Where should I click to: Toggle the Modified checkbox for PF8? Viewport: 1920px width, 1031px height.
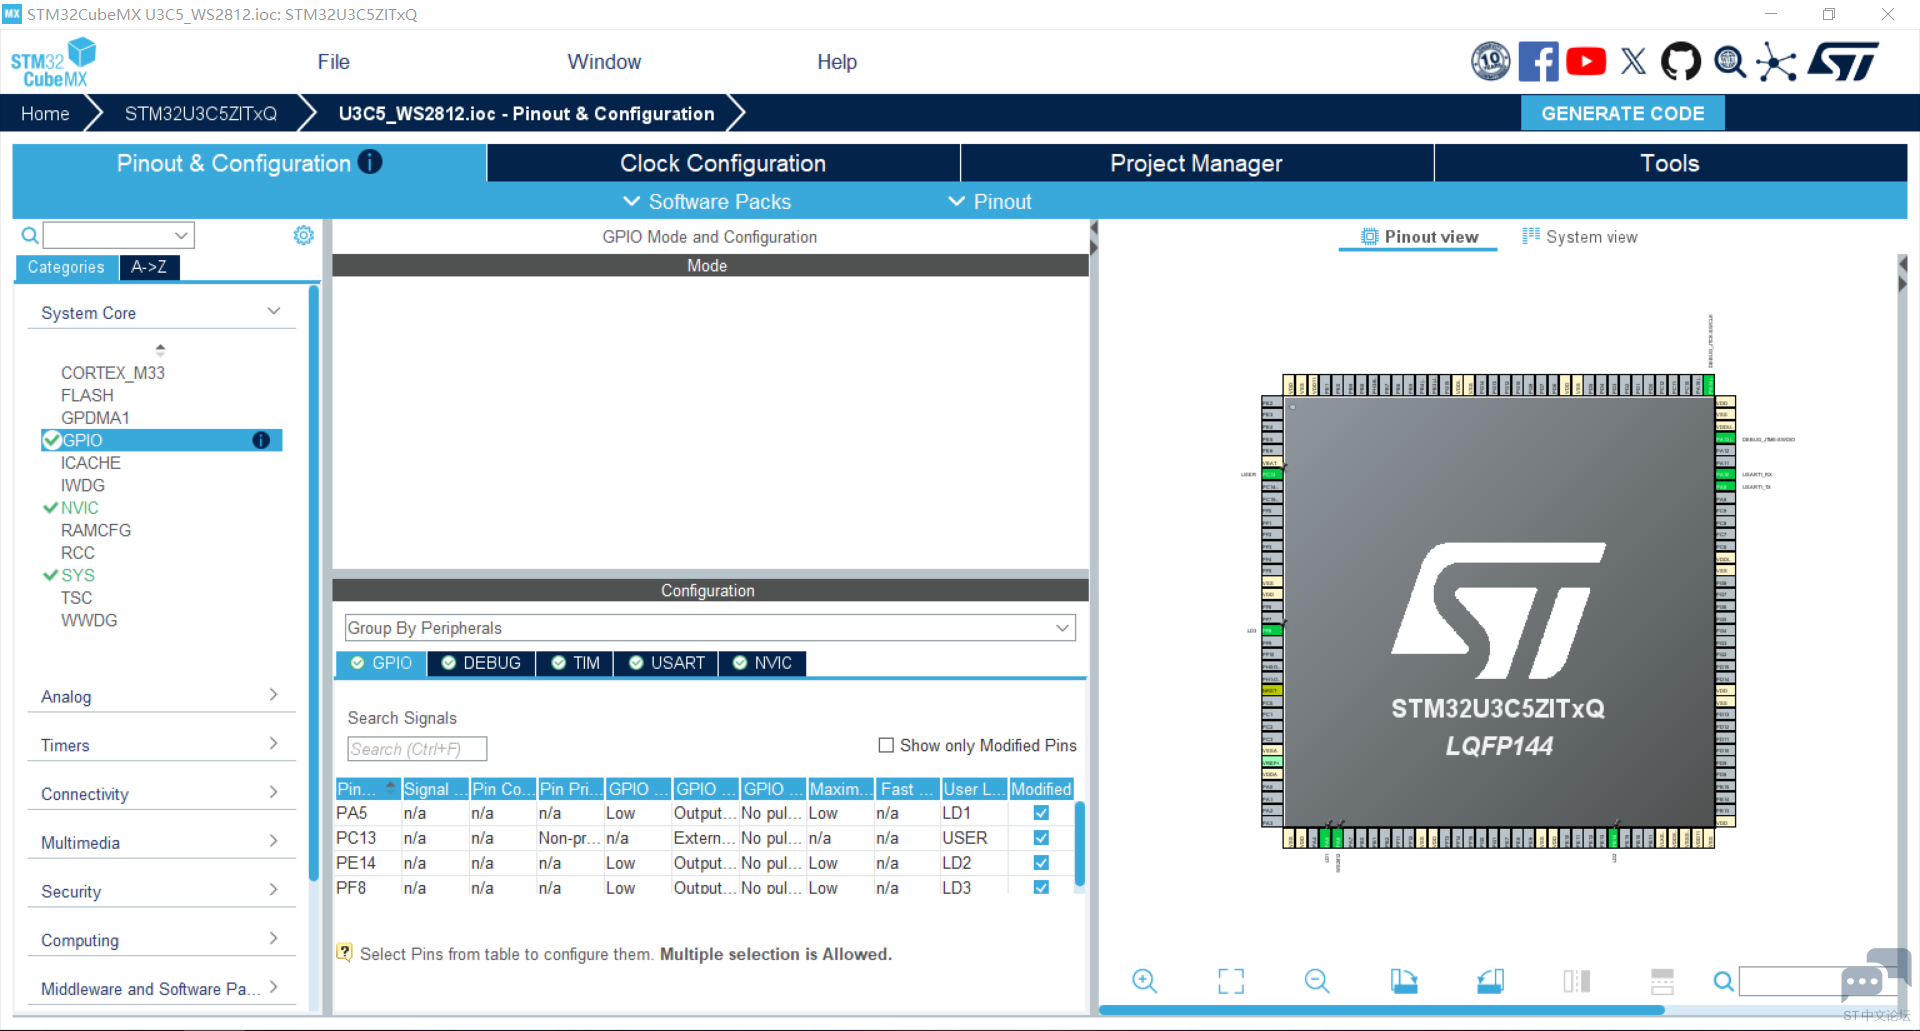(x=1041, y=887)
